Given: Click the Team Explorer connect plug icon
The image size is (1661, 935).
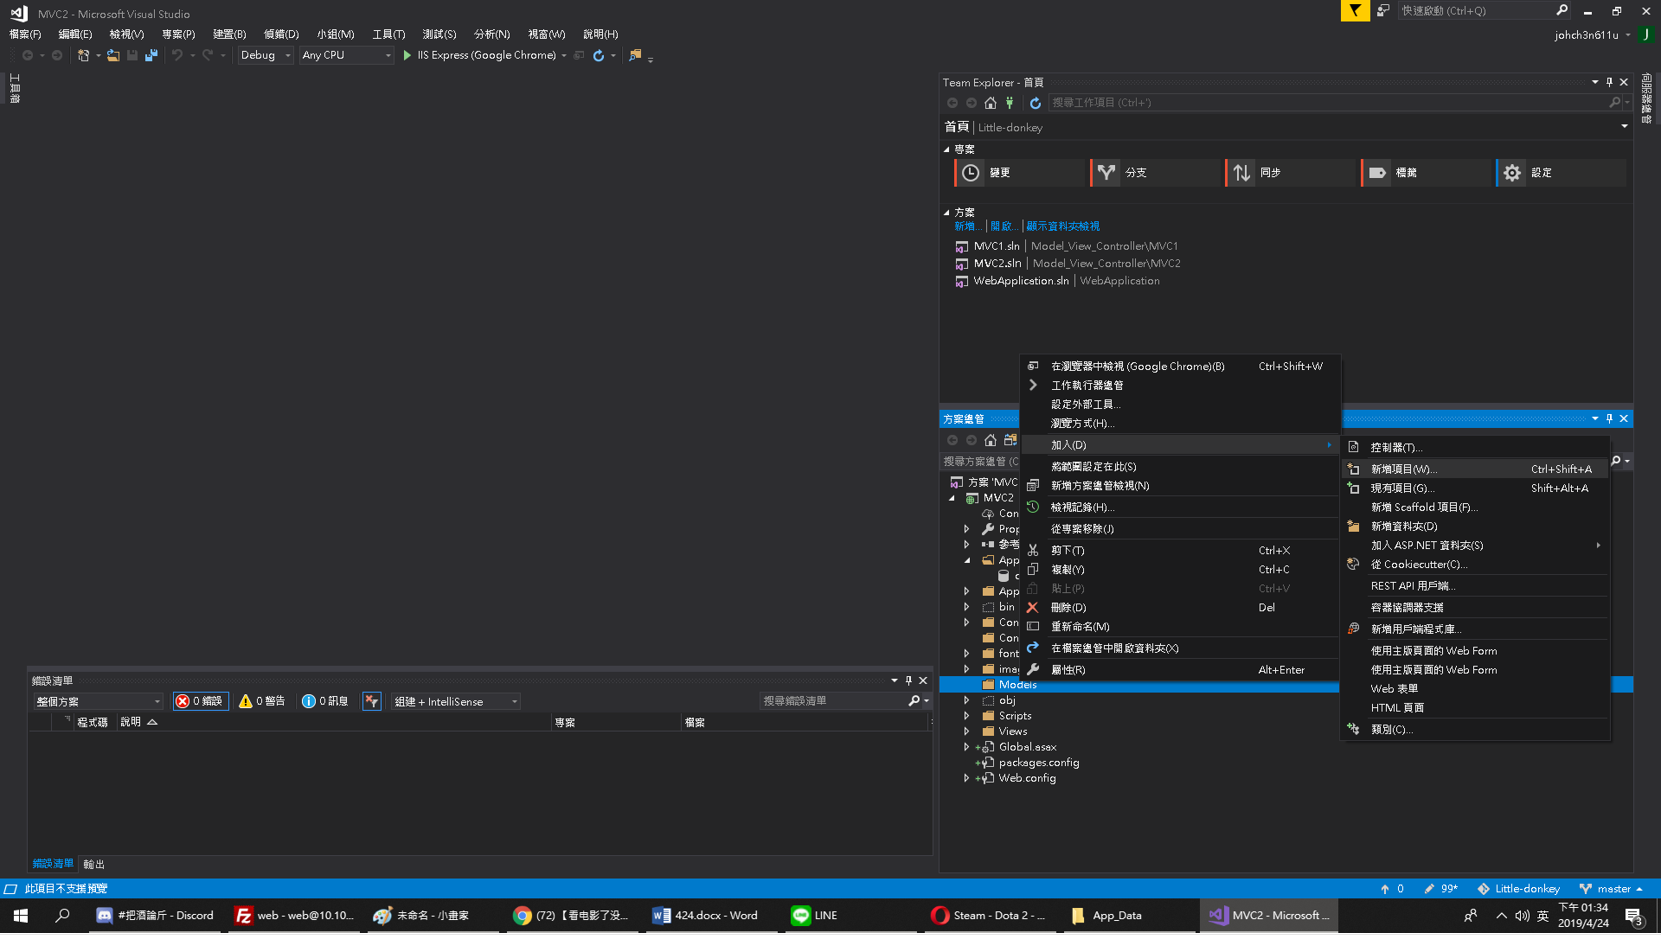Looking at the screenshot, I should pos(1010,103).
